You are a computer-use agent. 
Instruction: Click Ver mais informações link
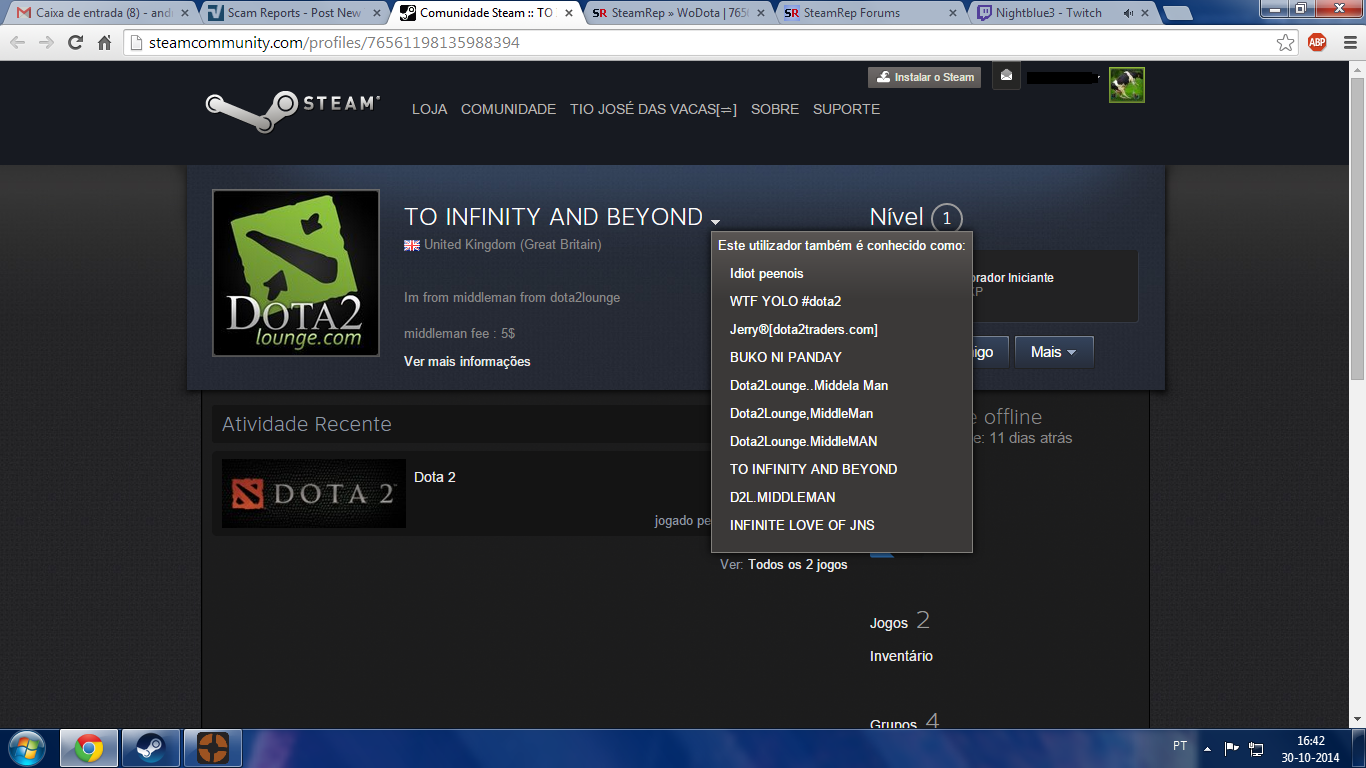point(467,361)
